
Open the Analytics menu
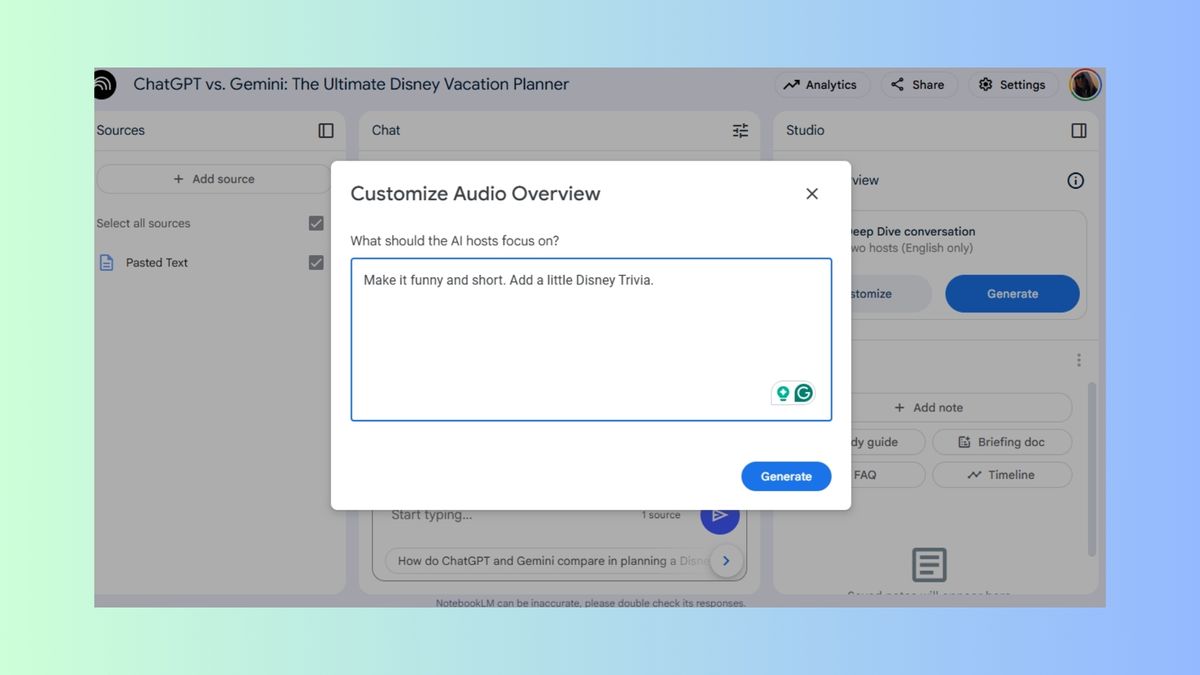pyautogui.click(x=822, y=84)
